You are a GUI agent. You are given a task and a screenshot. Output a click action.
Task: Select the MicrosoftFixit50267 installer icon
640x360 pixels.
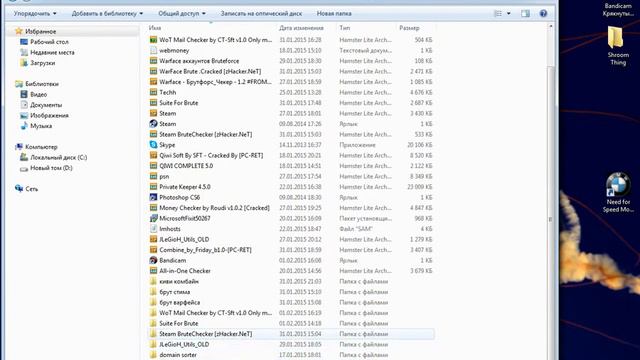153,218
